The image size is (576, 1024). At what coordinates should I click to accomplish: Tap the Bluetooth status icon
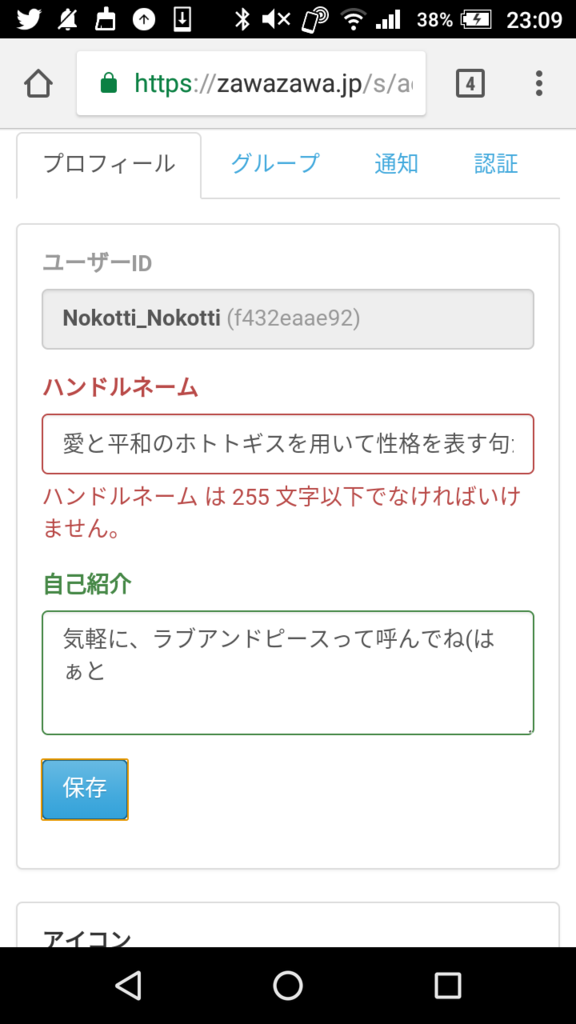tap(242, 20)
